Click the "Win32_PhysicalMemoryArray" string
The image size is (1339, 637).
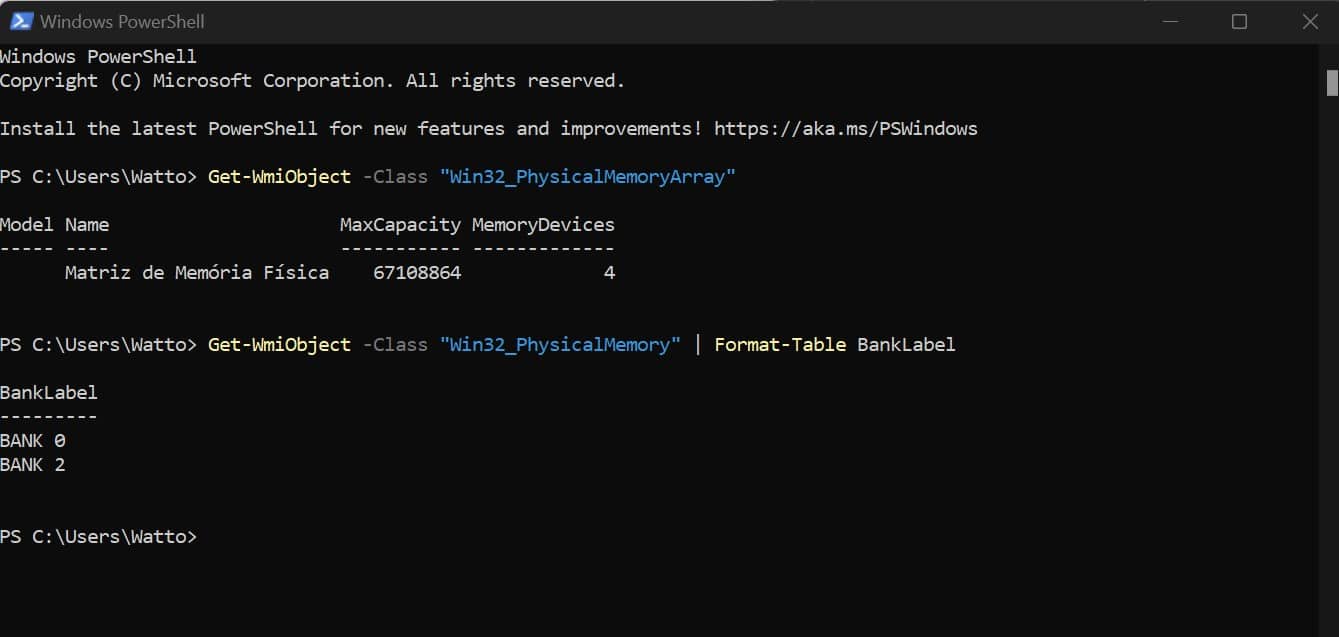pyautogui.click(x=588, y=177)
